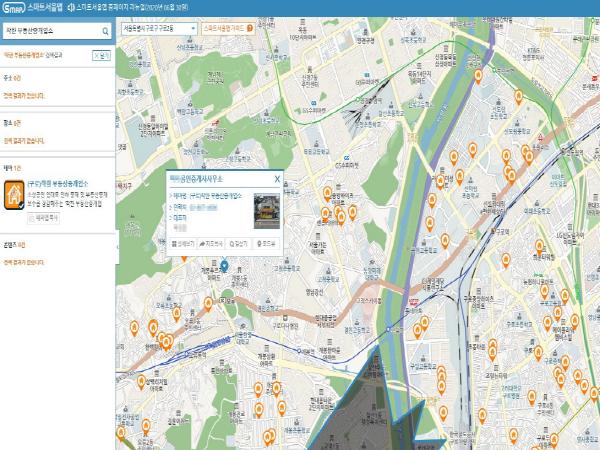This screenshot has height=450, width=600.
Task: Click the 길찾기 directions button in popup
Action: pos(240,243)
